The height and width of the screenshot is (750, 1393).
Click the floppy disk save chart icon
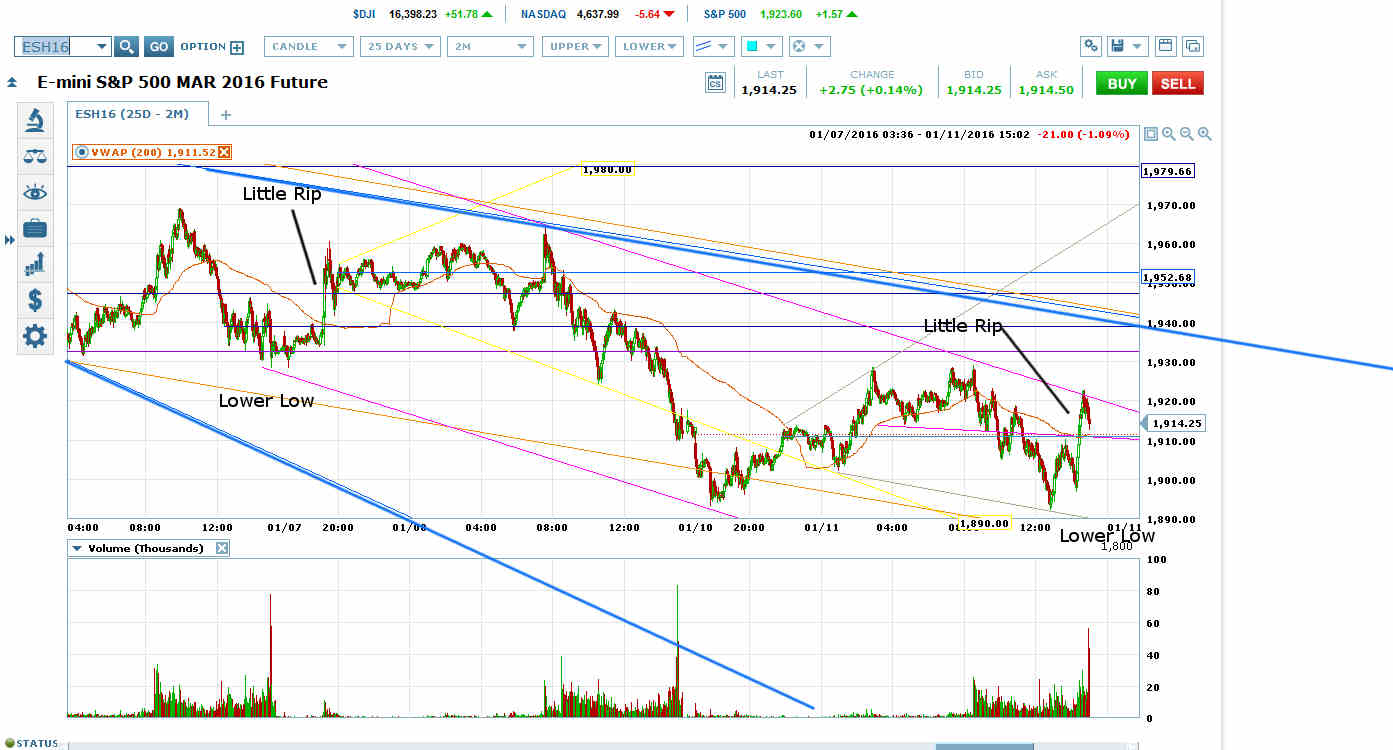1118,46
